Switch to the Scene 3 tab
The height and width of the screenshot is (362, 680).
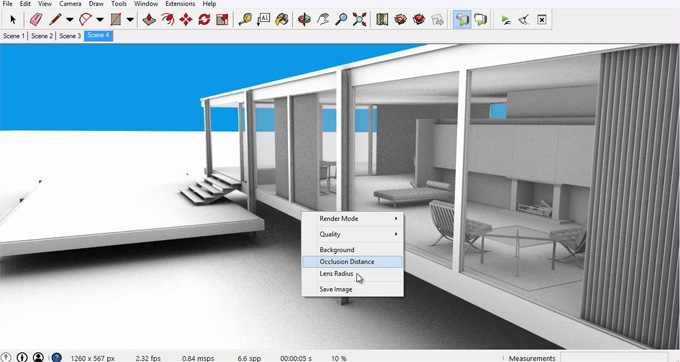pyautogui.click(x=70, y=36)
